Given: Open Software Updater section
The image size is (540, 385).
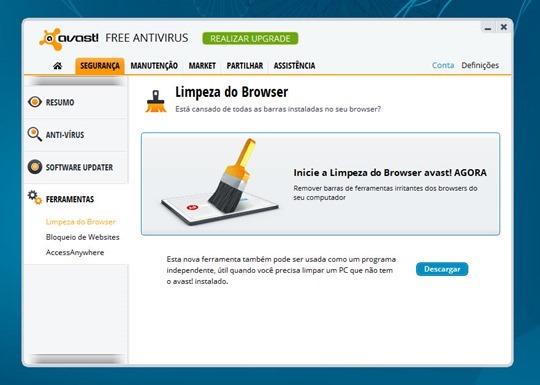Looking at the screenshot, I should [x=76, y=167].
